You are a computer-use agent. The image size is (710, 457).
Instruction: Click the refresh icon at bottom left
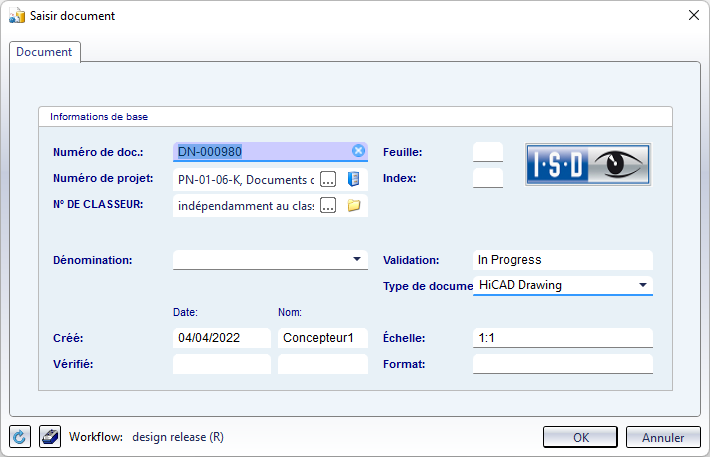20,437
